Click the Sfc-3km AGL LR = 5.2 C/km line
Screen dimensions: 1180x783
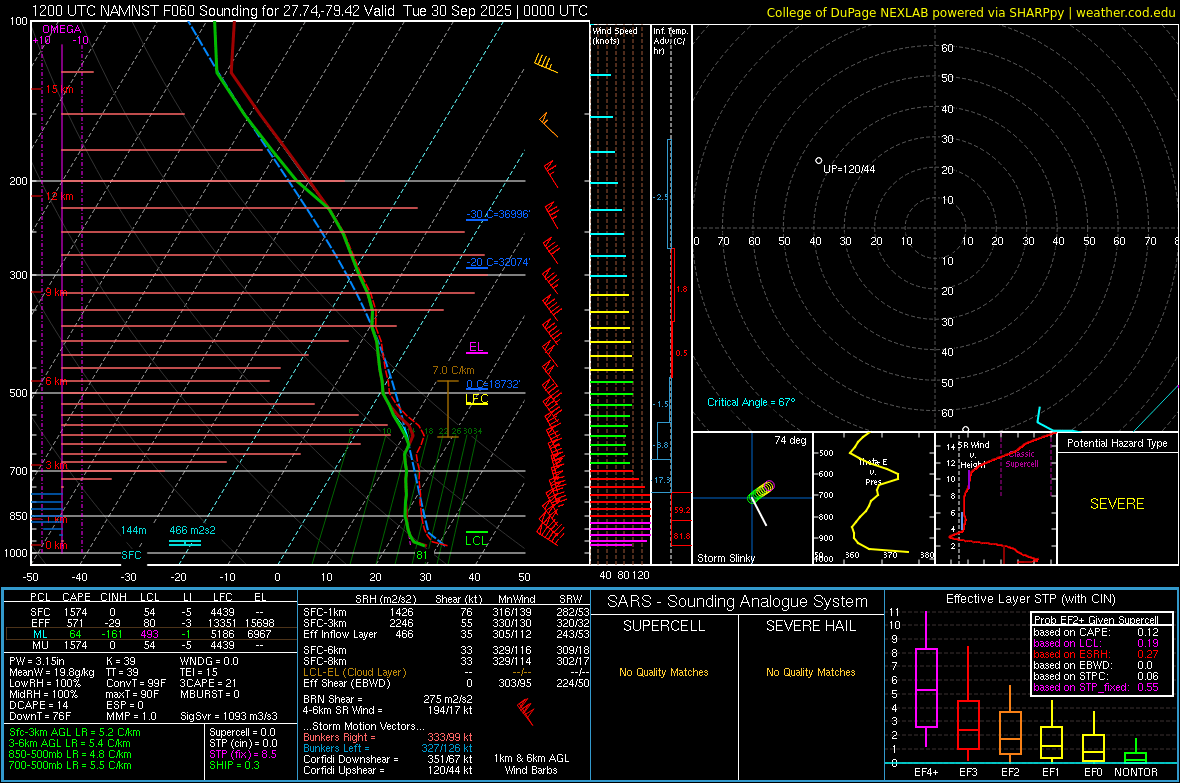[x=75, y=732]
